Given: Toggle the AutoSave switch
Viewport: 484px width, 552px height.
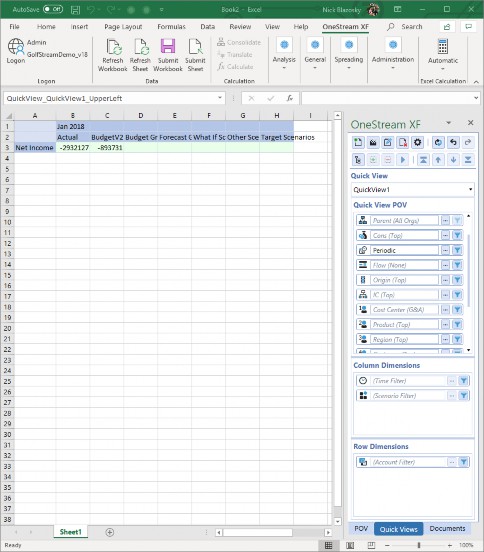Looking at the screenshot, I should [53, 9].
